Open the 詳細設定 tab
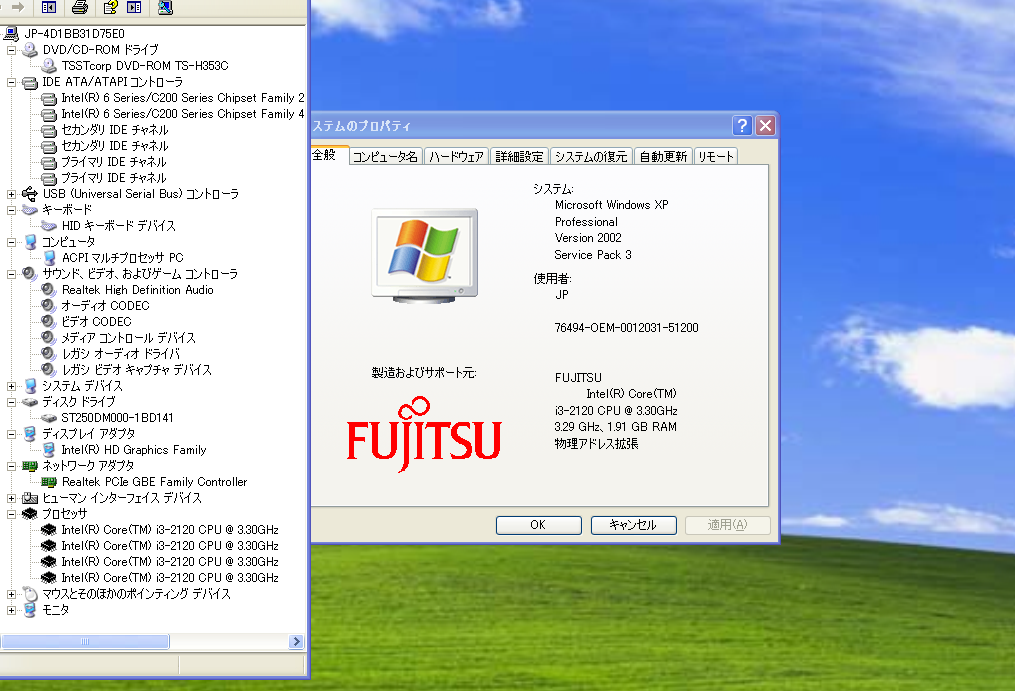 point(520,156)
